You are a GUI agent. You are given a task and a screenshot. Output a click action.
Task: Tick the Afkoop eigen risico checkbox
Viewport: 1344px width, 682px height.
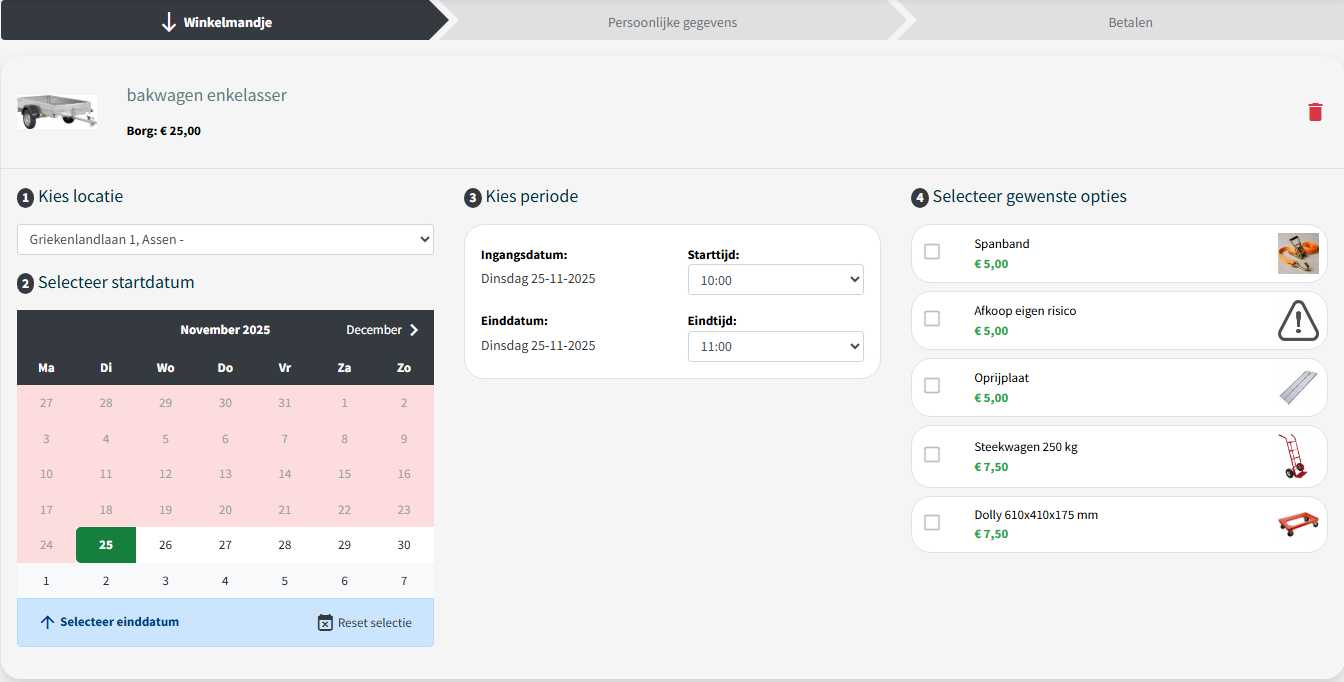(x=932, y=319)
